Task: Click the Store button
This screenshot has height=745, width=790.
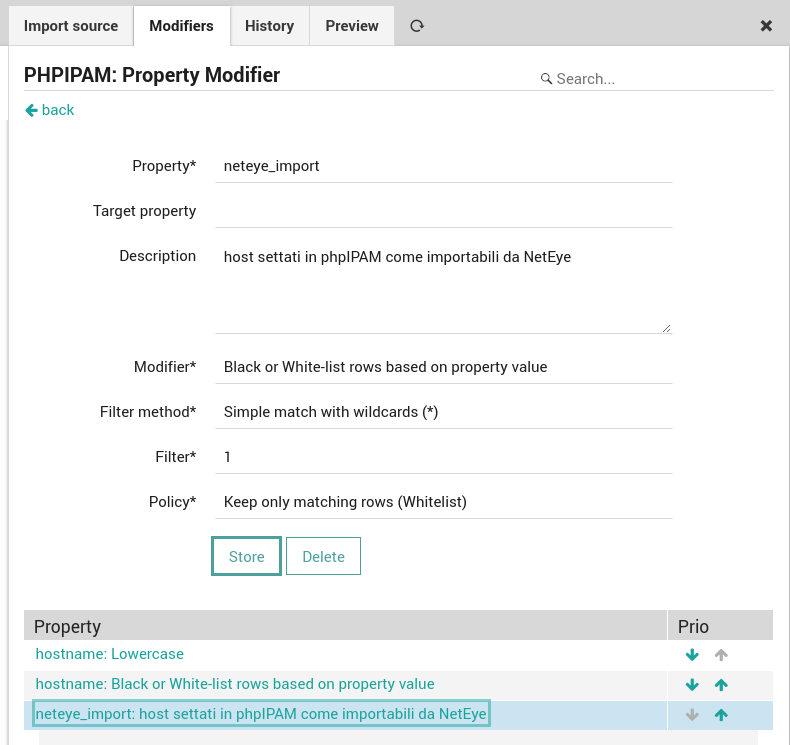Action: pyautogui.click(x=246, y=556)
